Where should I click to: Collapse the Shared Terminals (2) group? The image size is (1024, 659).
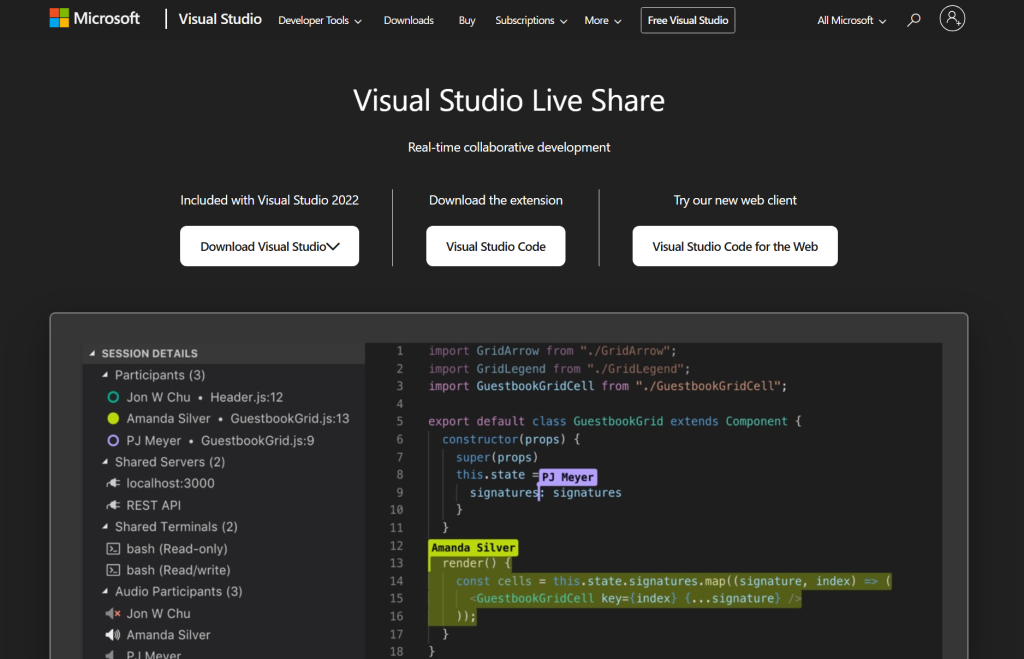pyautogui.click(x=105, y=526)
